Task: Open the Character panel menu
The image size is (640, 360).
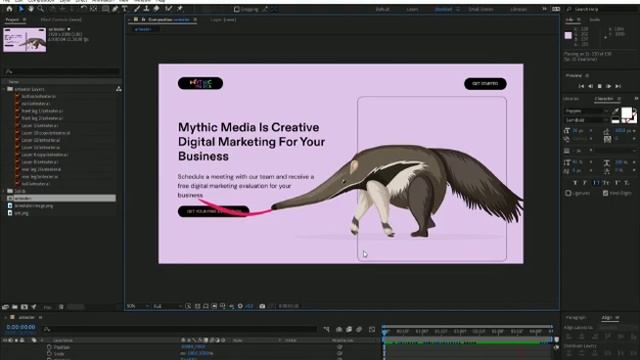Action: pyautogui.click(x=619, y=99)
